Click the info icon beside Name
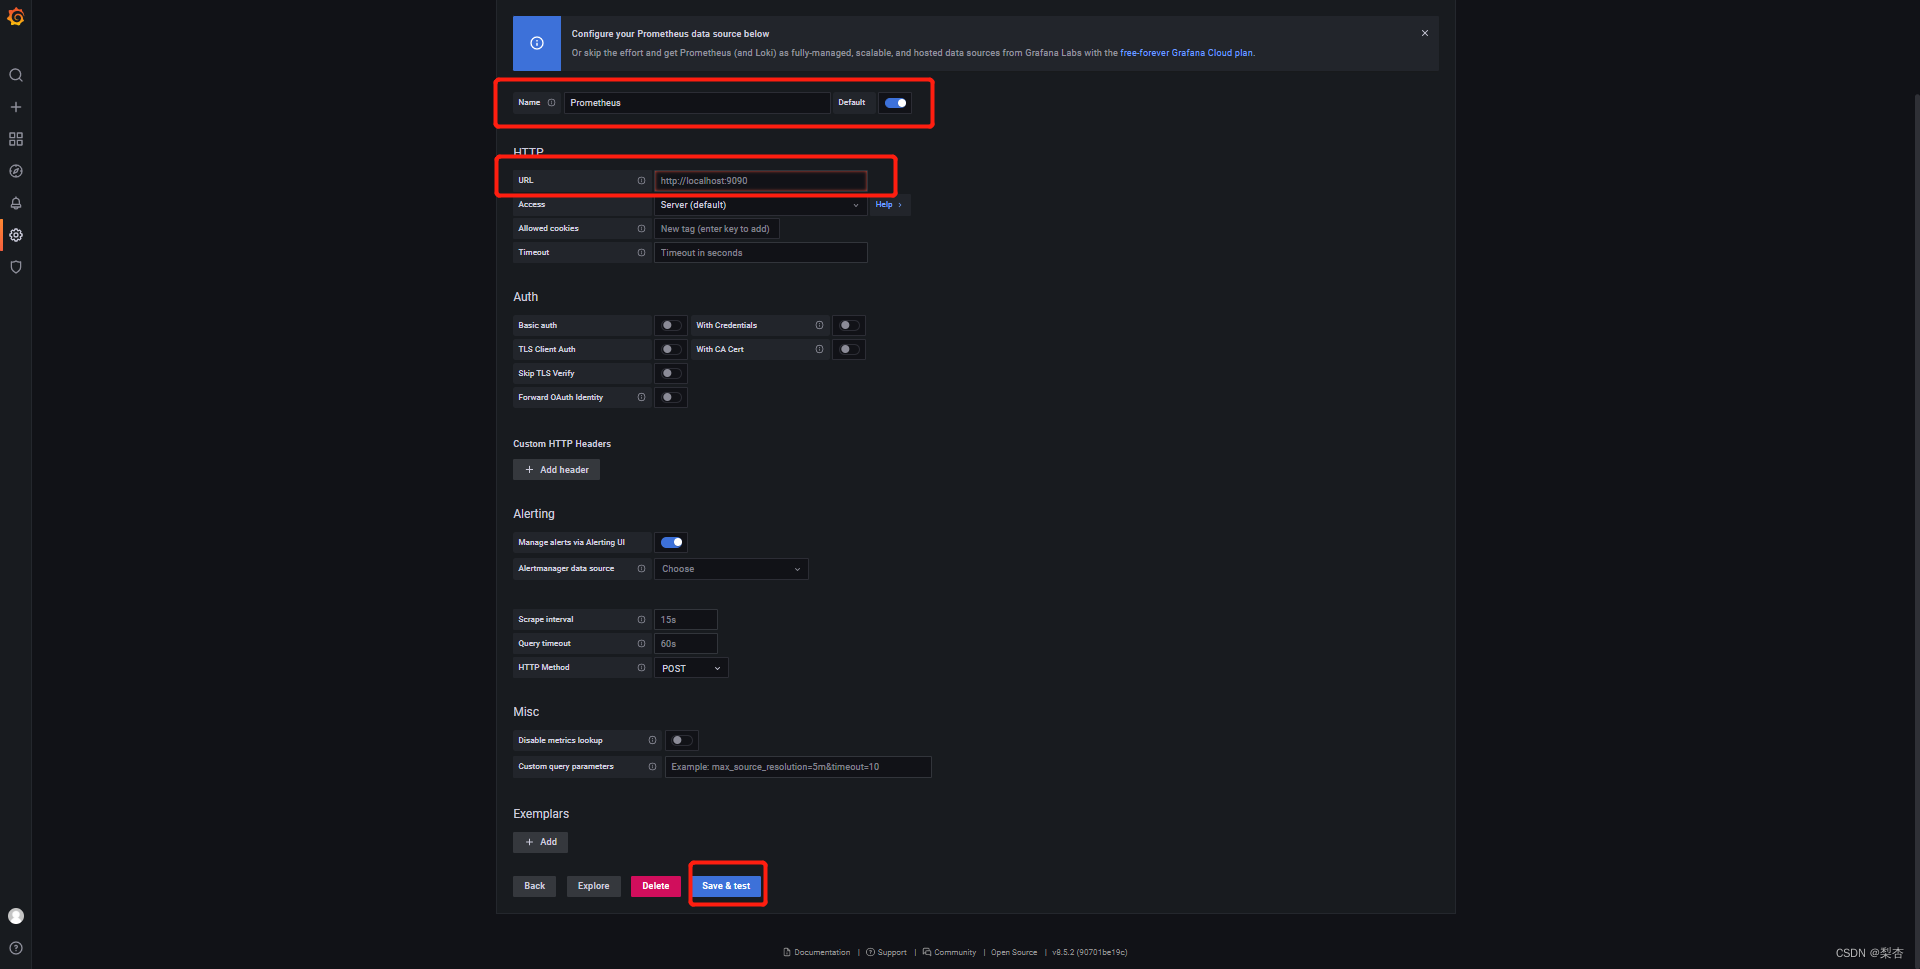This screenshot has height=969, width=1920. point(551,103)
